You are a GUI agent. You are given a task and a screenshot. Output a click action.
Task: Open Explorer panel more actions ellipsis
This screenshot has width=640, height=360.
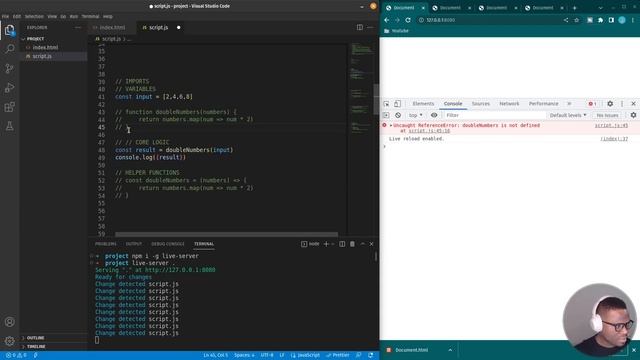tap(78, 27)
